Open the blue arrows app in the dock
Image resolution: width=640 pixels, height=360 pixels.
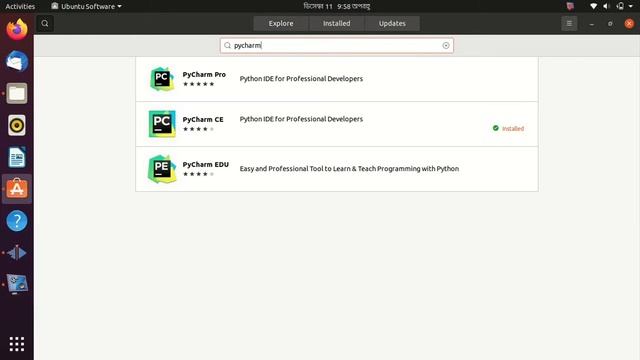click(17, 253)
